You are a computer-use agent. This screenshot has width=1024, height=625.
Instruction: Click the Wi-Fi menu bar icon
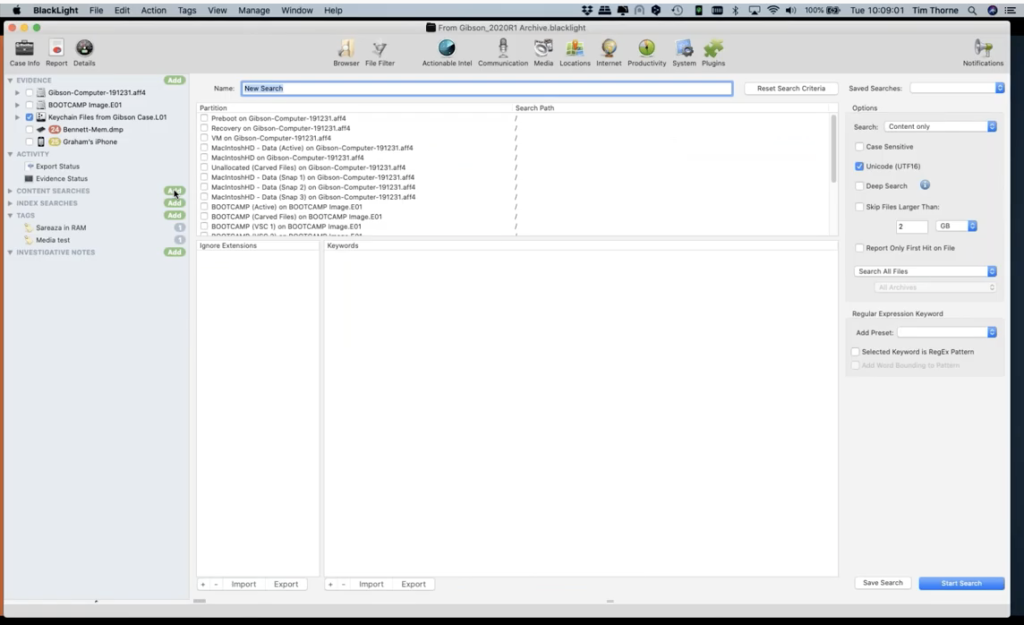pyautogui.click(x=773, y=10)
